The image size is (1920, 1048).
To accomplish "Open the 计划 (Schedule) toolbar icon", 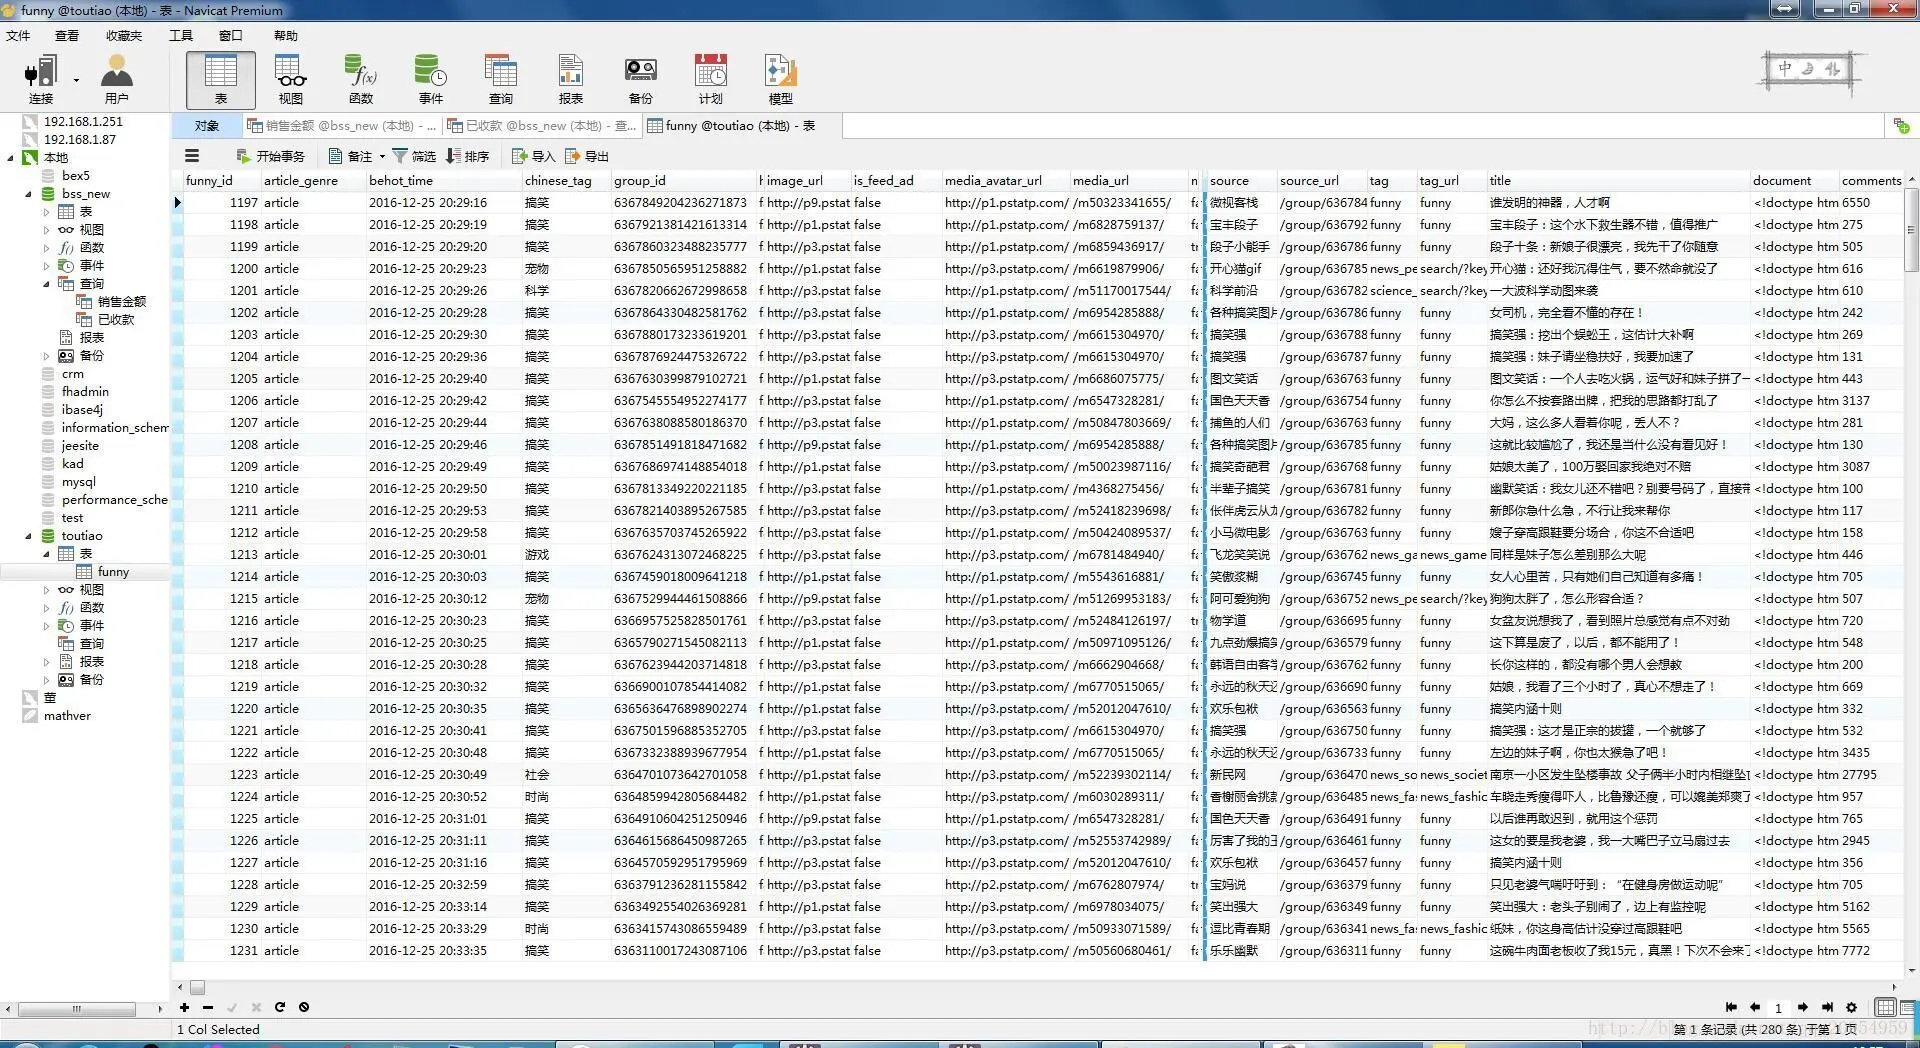I will pyautogui.click(x=711, y=80).
